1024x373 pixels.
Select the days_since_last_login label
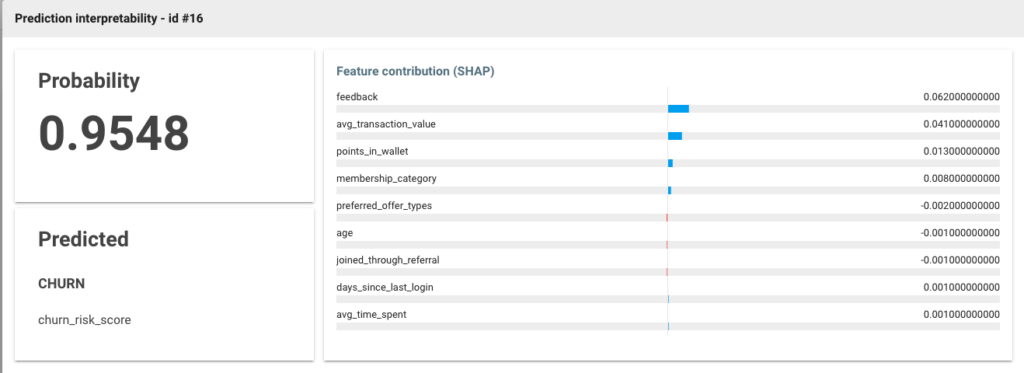[x=383, y=287]
